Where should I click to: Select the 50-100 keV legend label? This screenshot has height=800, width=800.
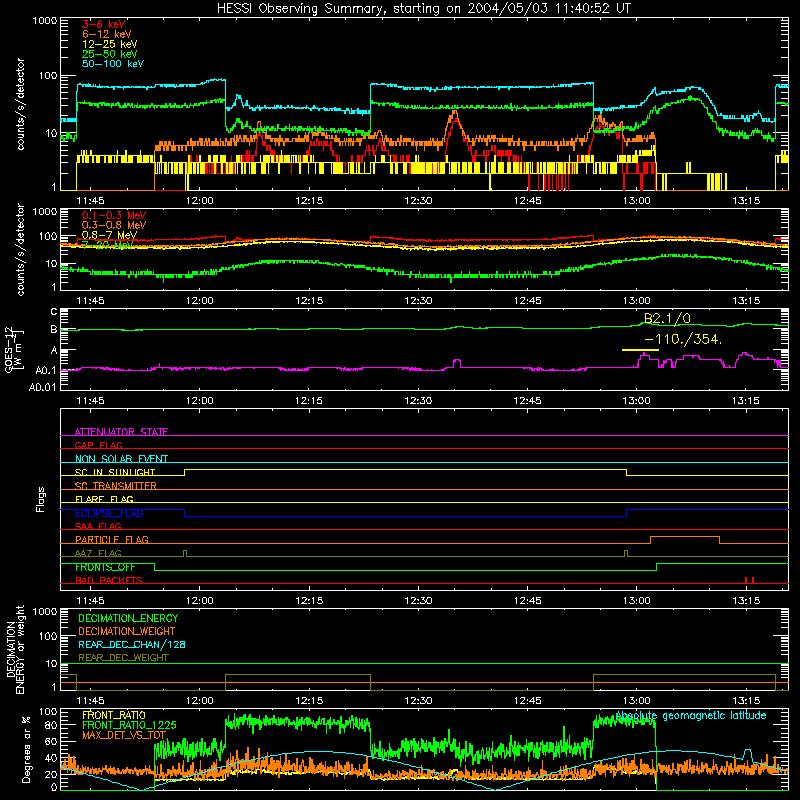(x=113, y=63)
